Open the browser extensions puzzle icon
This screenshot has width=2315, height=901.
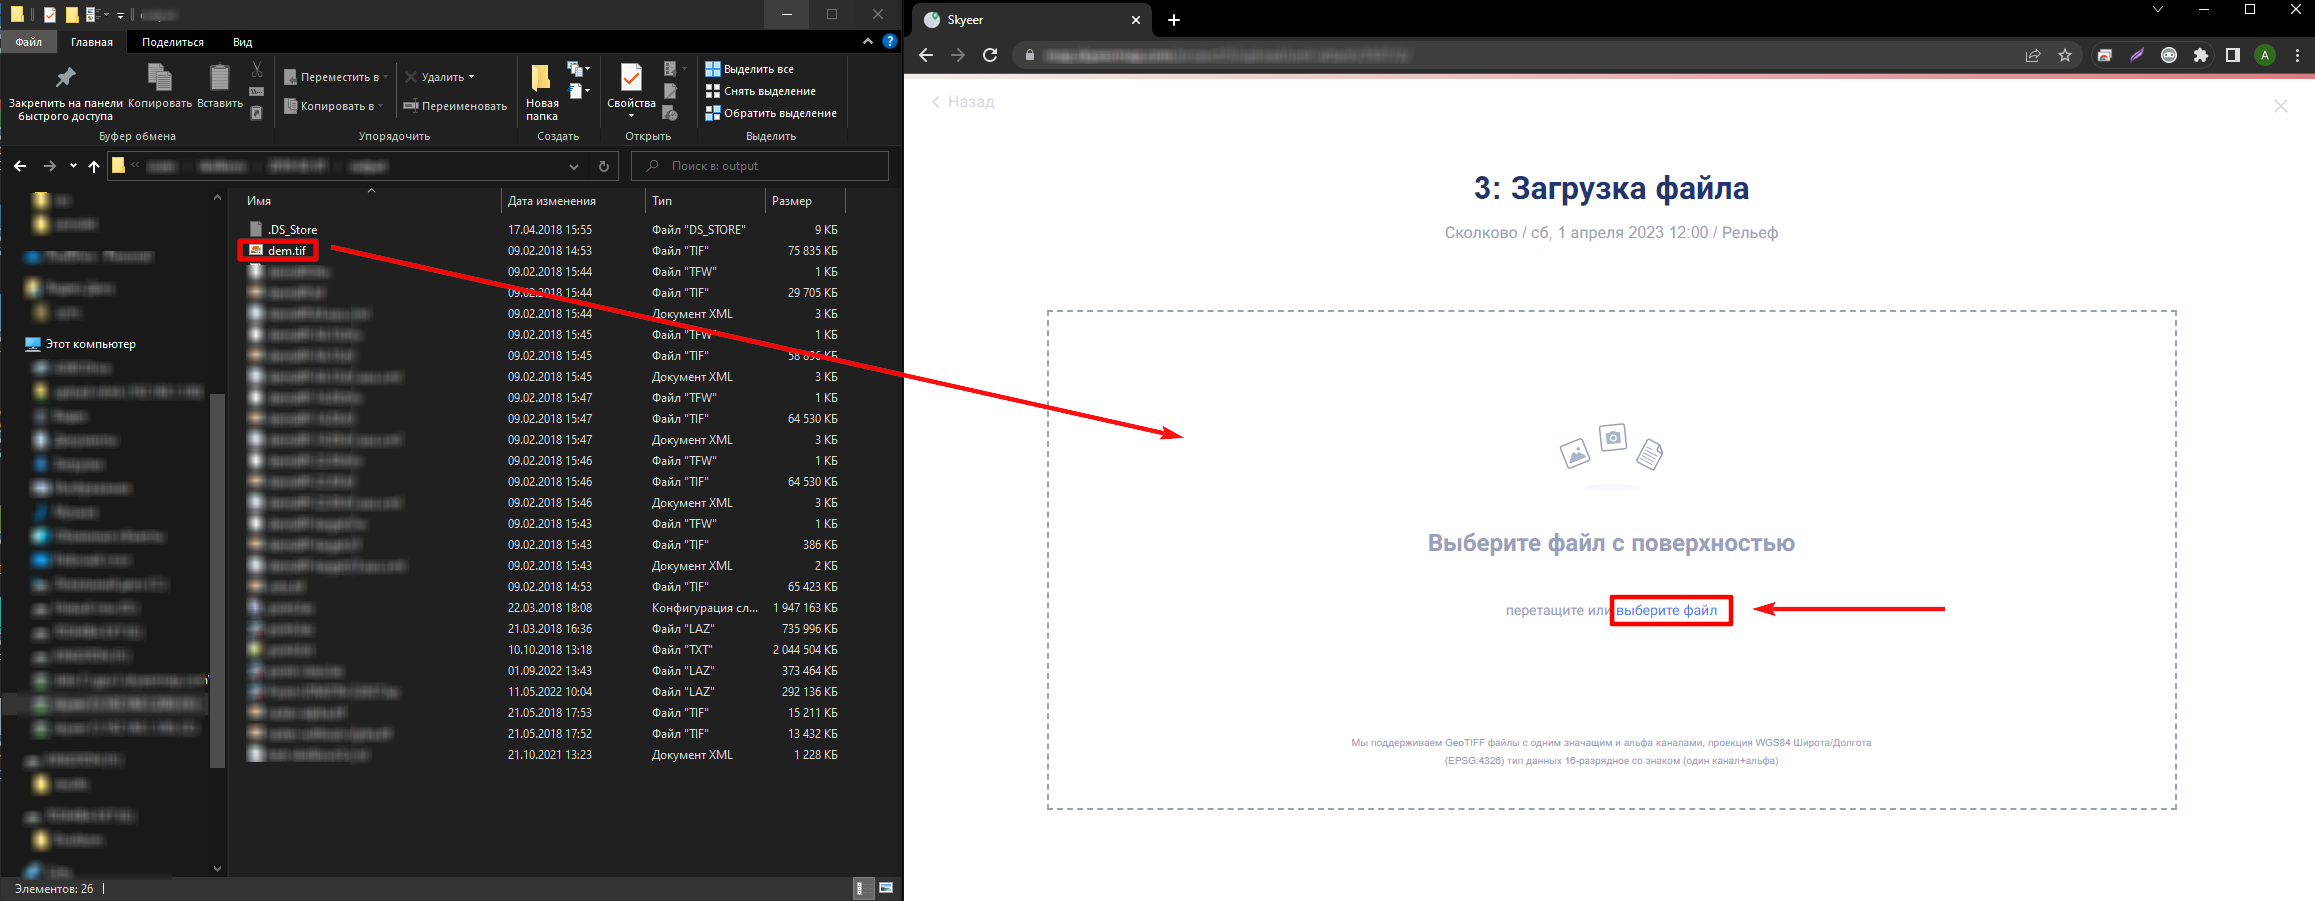2200,55
